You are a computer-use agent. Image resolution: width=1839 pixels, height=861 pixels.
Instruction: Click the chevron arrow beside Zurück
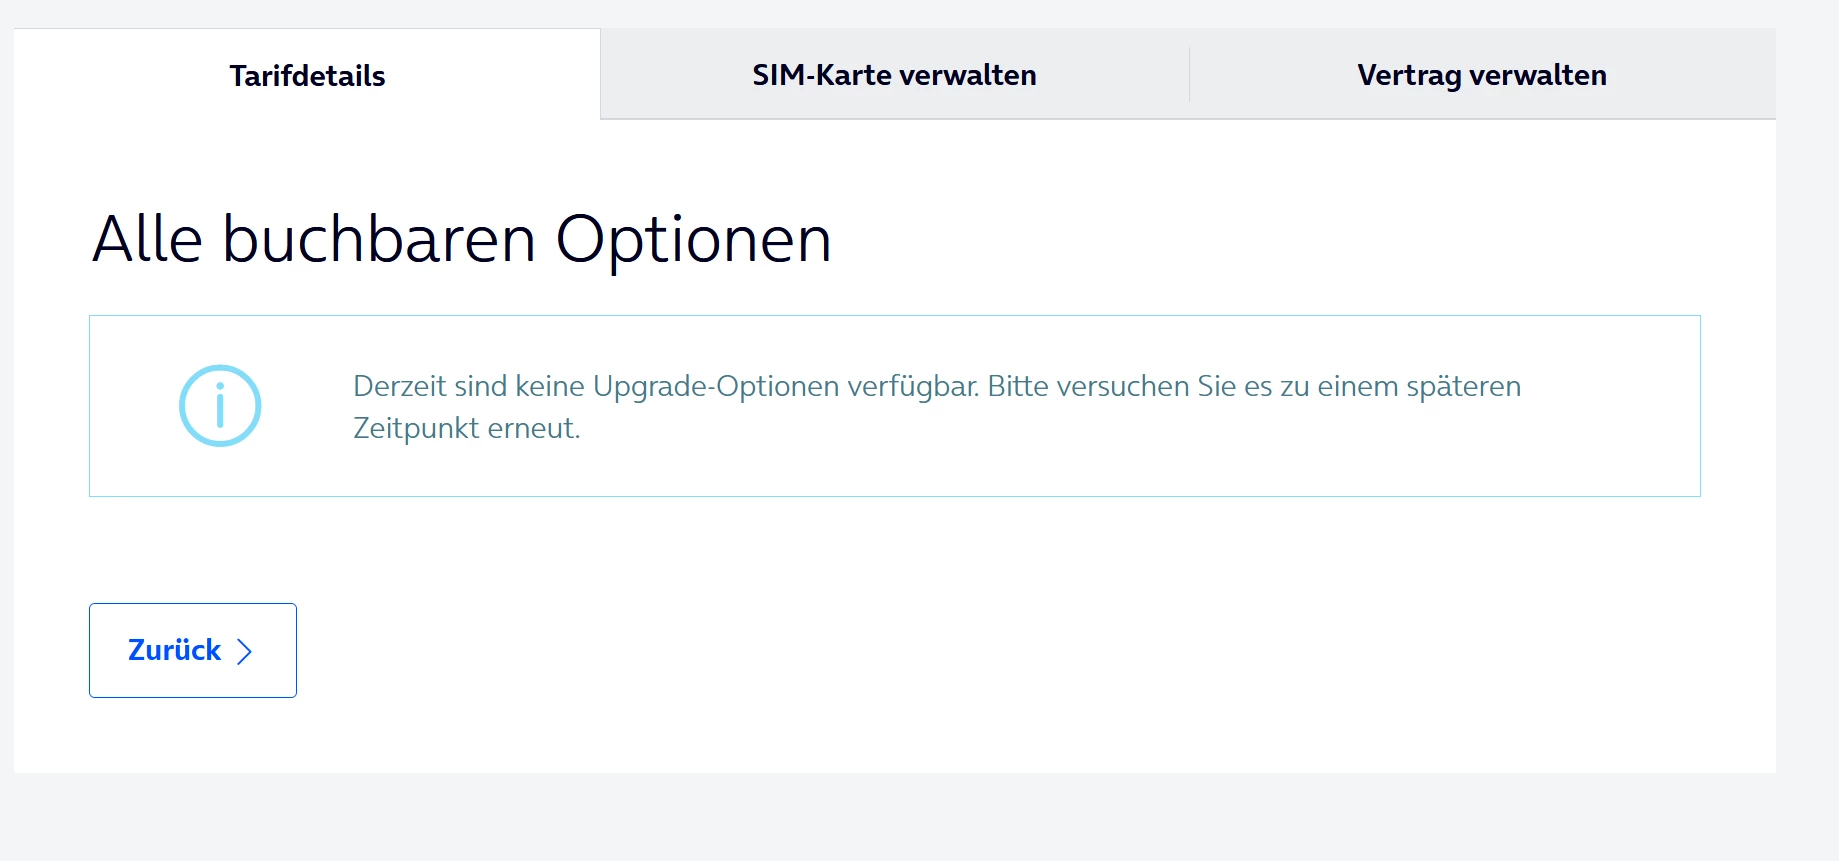[x=244, y=652]
